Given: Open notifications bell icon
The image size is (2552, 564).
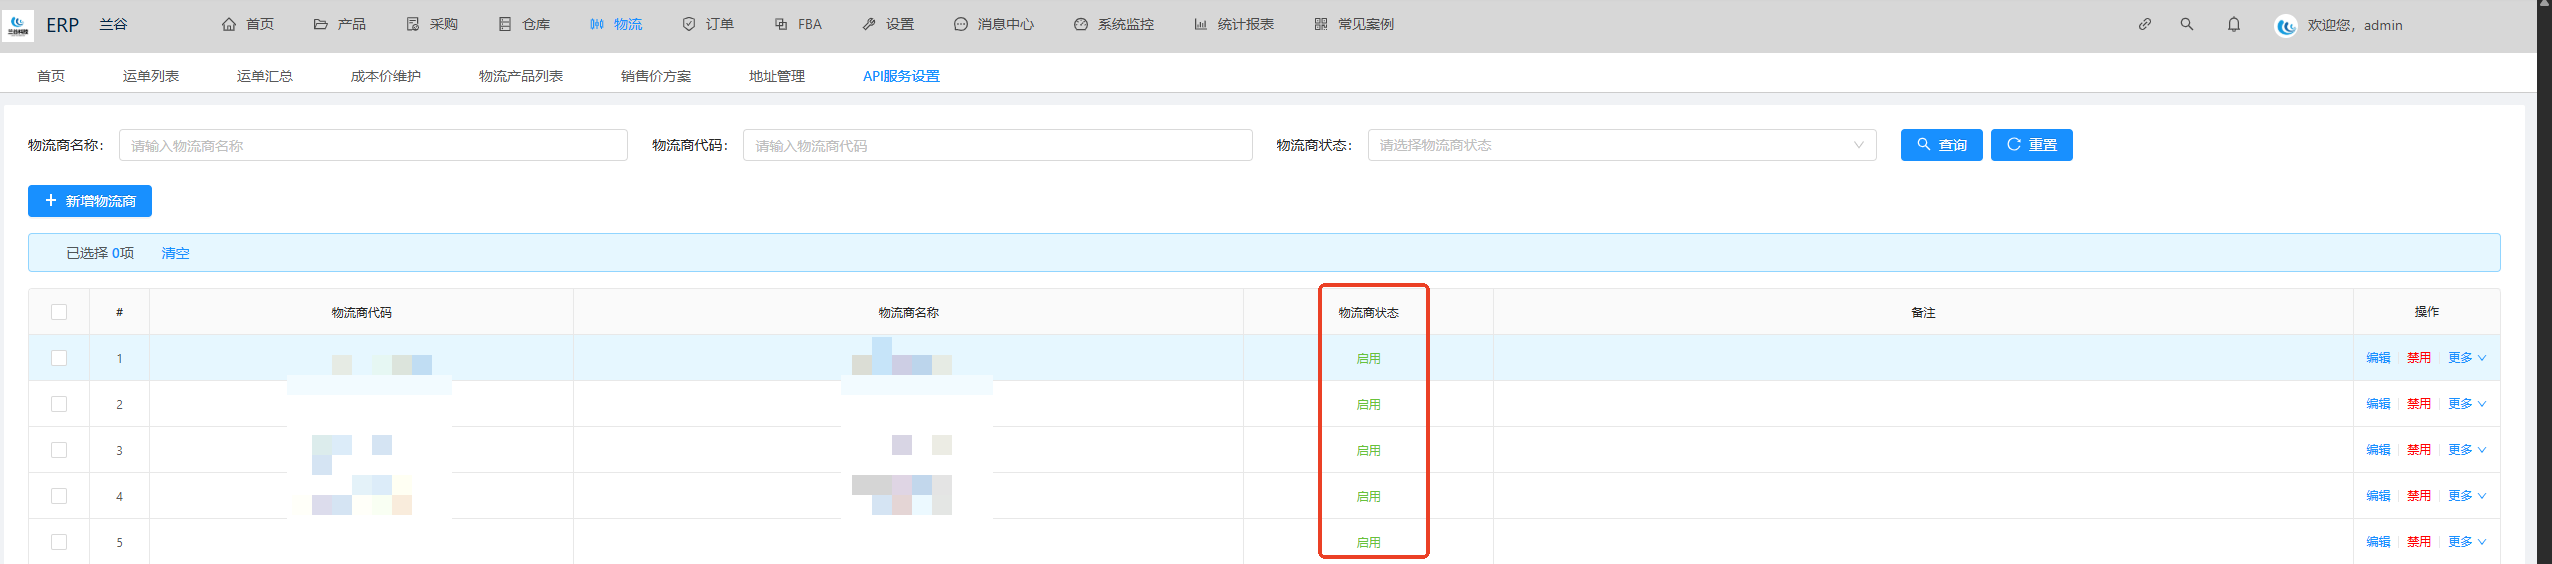Looking at the screenshot, I should tap(2233, 24).
